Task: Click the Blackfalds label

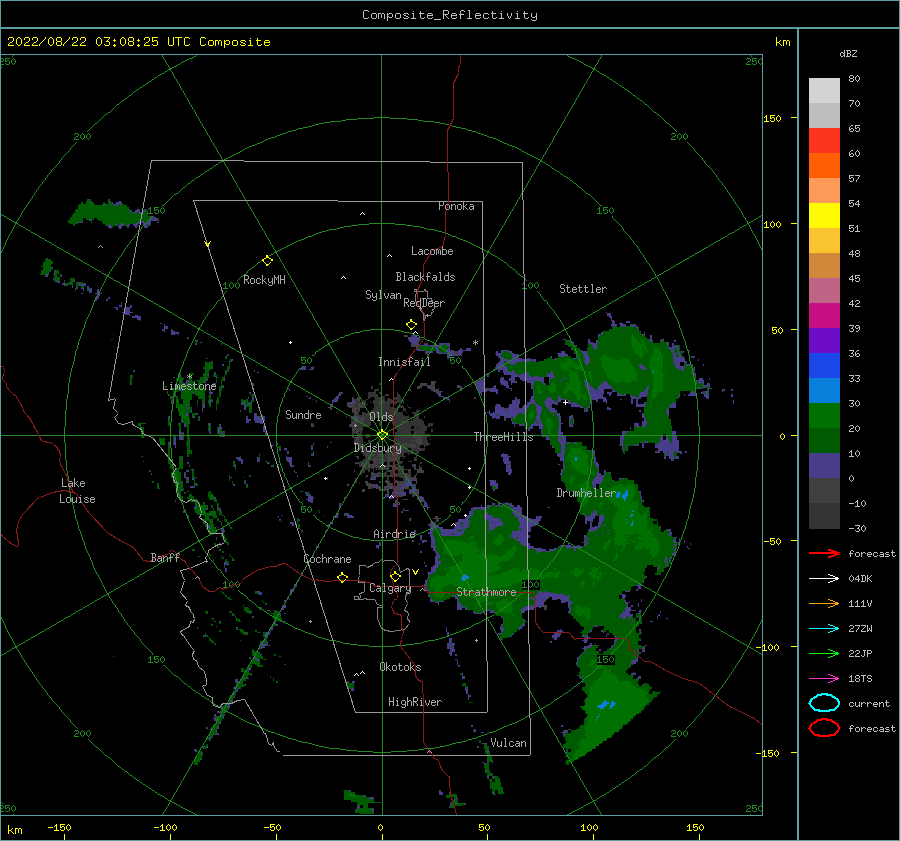Action: point(425,277)
